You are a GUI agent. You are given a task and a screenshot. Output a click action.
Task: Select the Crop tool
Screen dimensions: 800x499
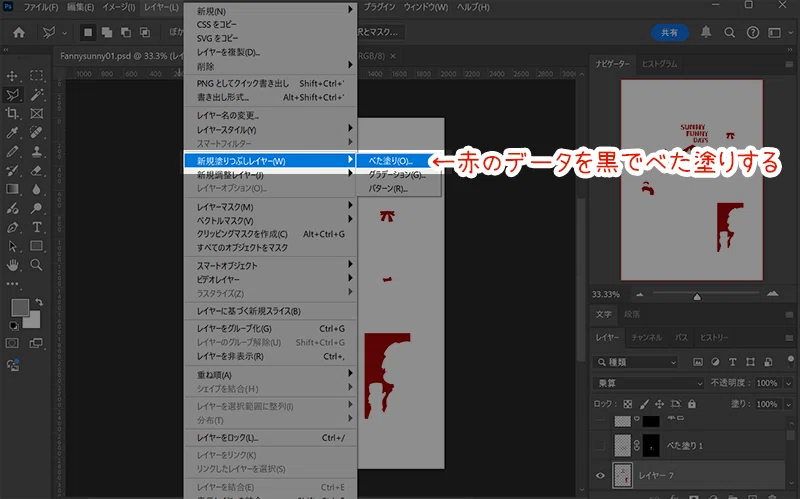(12, 113)
